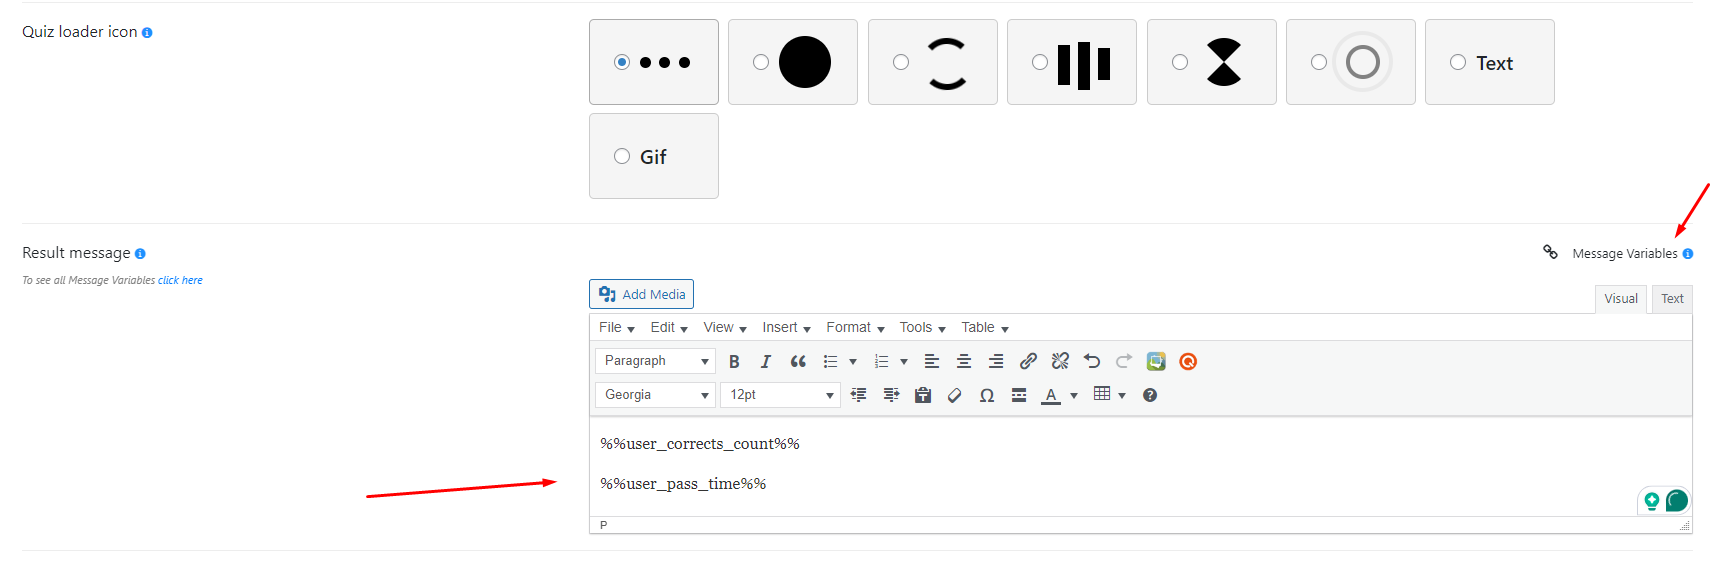Viewport: 1718px width, 563px height.
Task: Redo the last edit
Action: click(x=1124, y=361)
